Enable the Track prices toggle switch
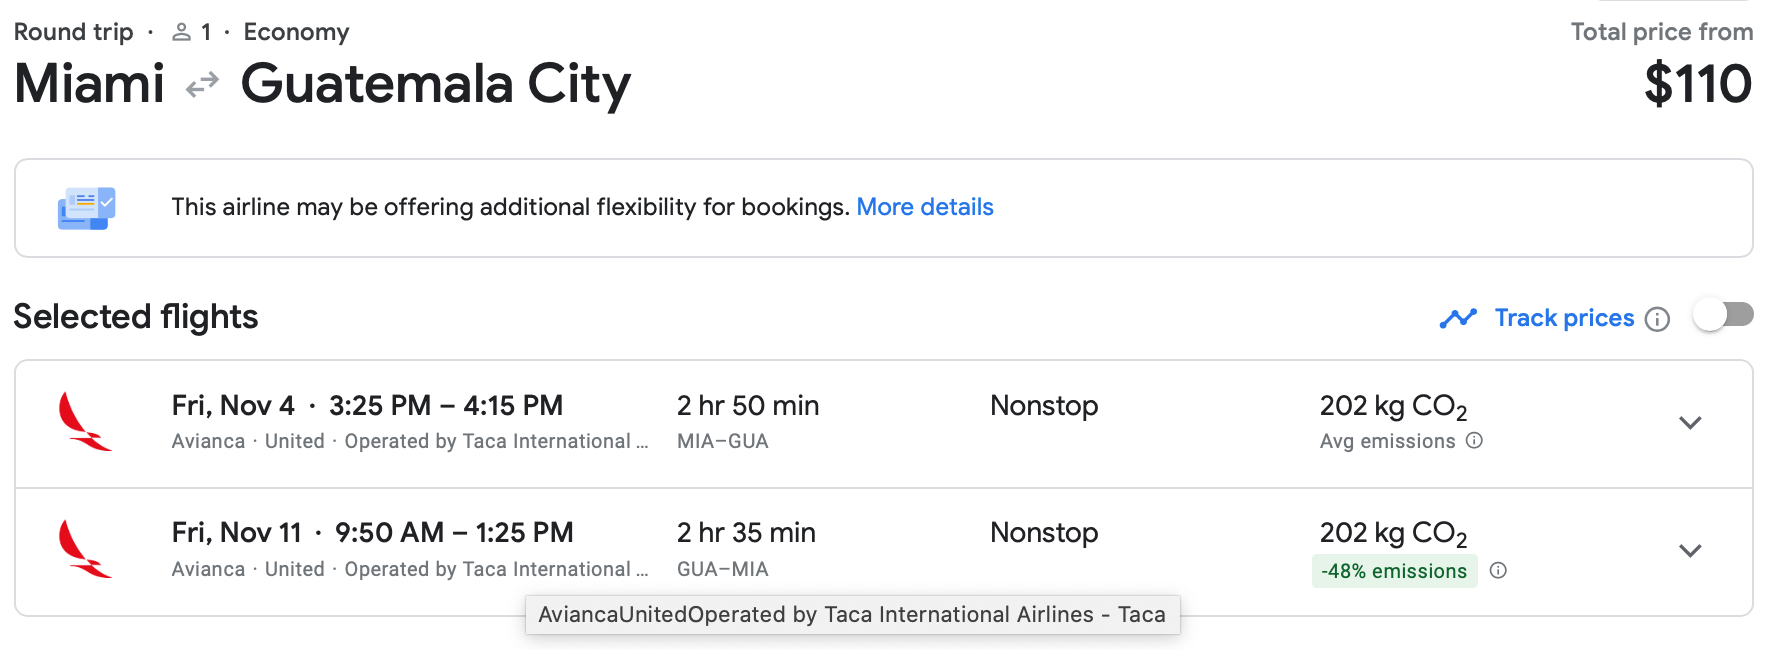 pos(1723,316)
